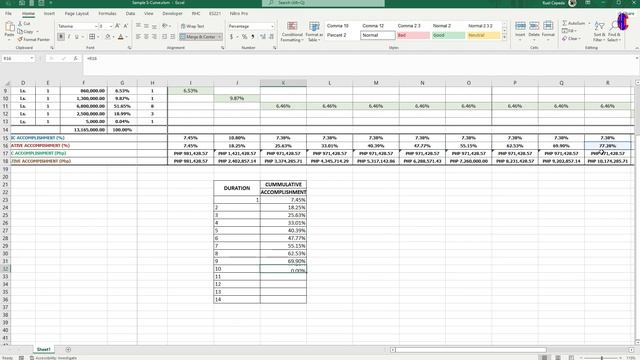Toggle Wrap Text
The image size is (640, 360).
coord(192,26)
